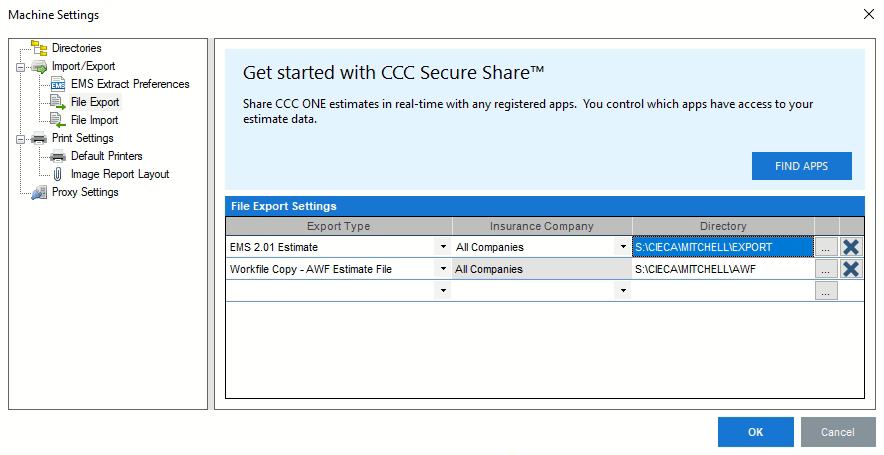Open Image Report Layout tree item

pos(120,174)
